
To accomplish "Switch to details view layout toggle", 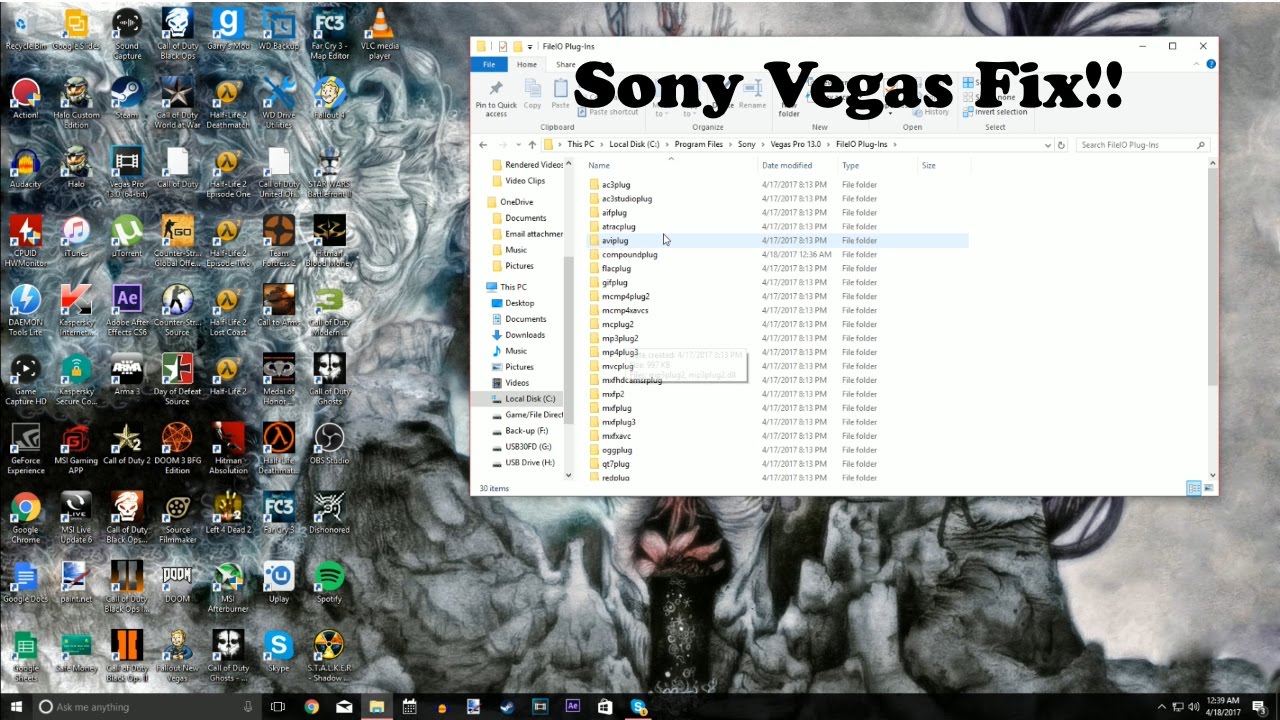I will click(x=1193, y=488).
